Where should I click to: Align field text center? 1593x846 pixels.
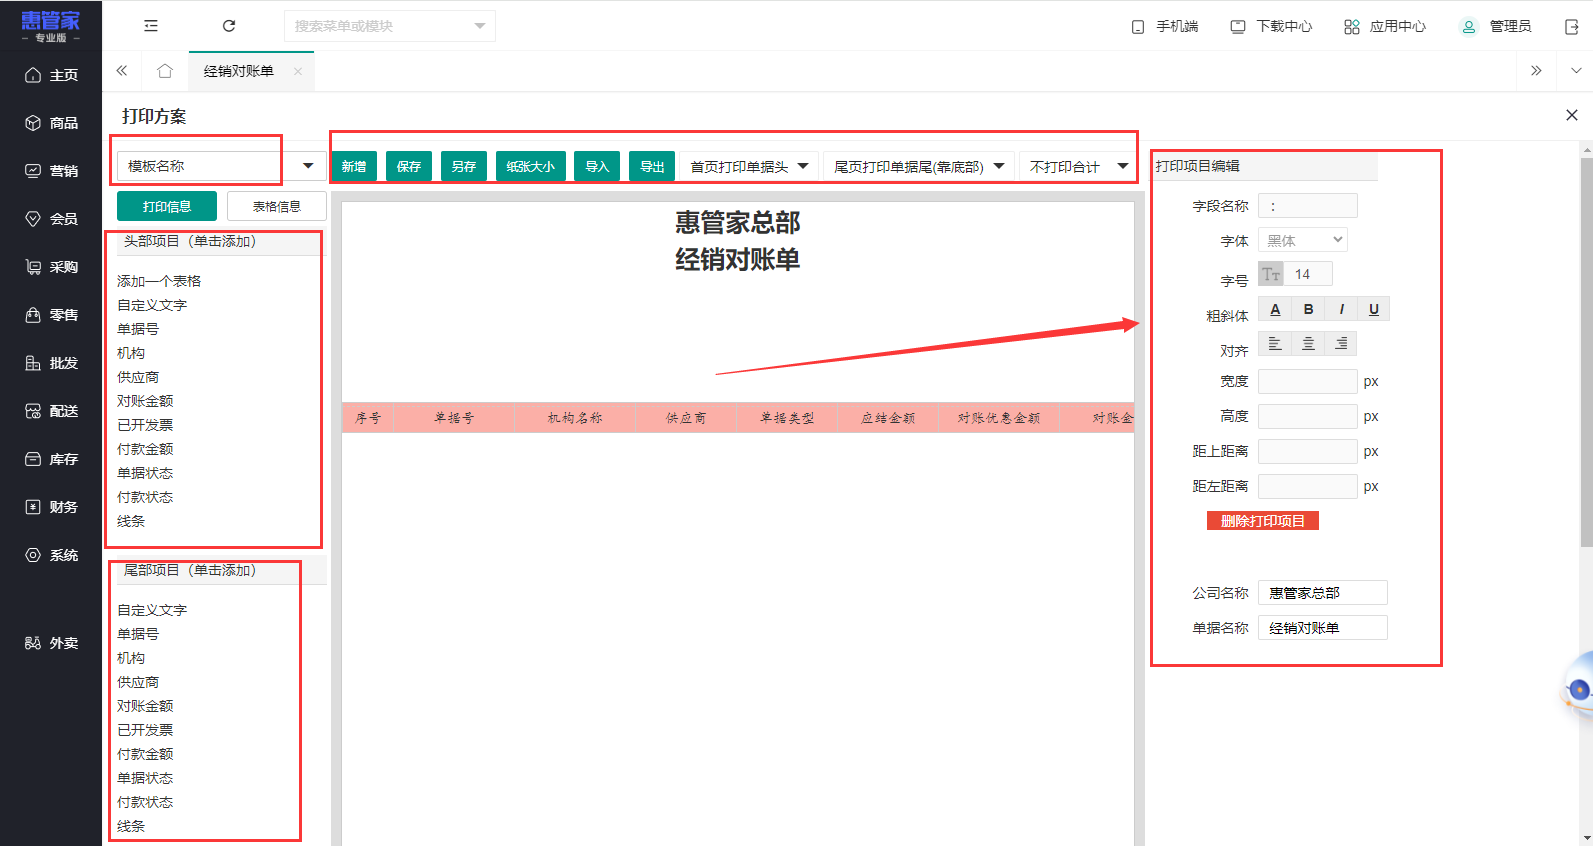coord(1308,344)
